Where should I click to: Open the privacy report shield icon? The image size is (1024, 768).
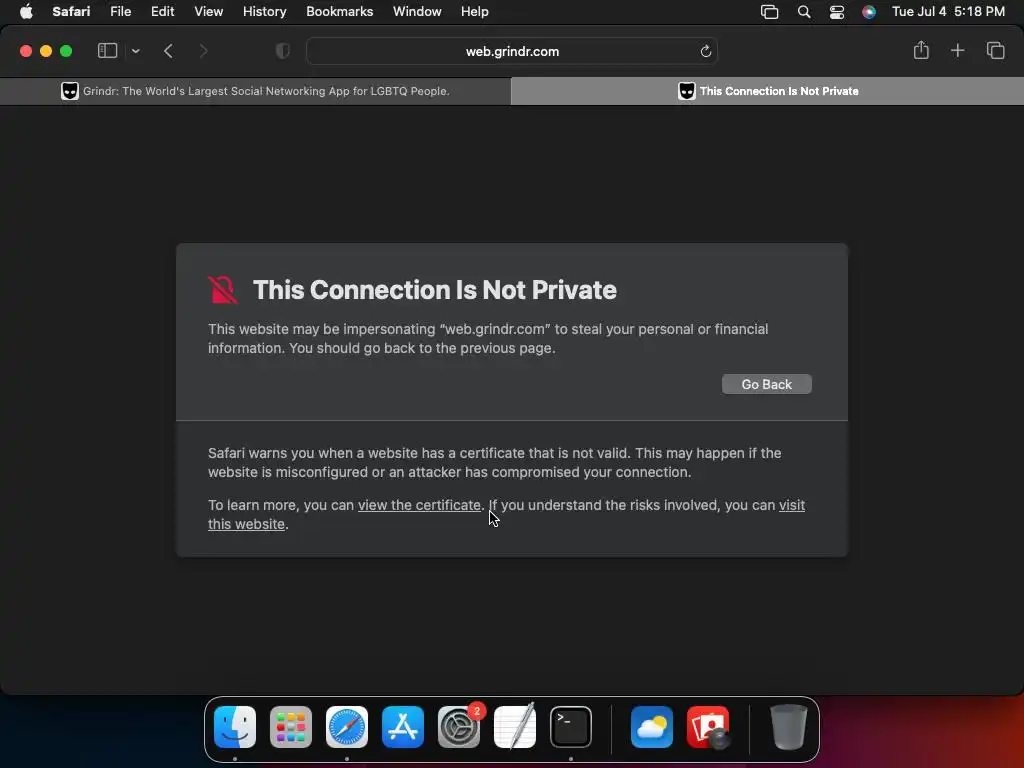(x=282, y=51)
